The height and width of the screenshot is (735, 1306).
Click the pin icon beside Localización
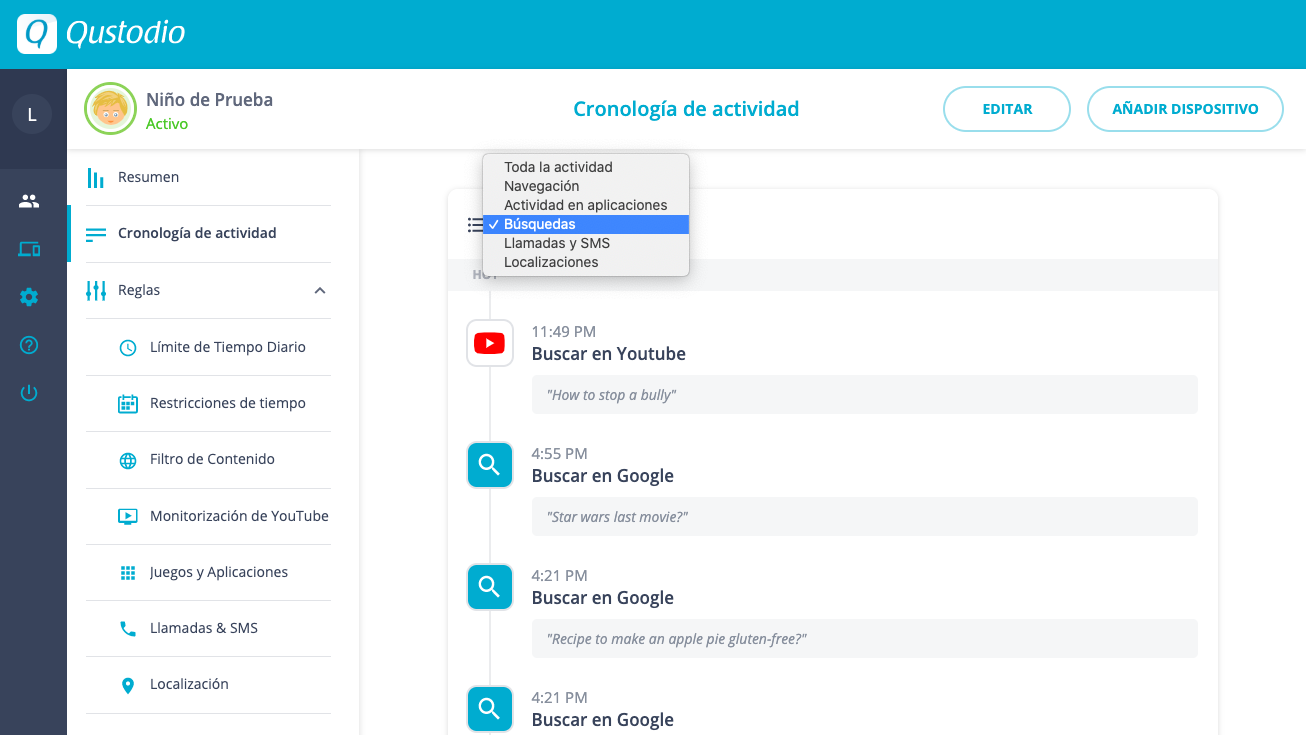[x=128, y=686]
